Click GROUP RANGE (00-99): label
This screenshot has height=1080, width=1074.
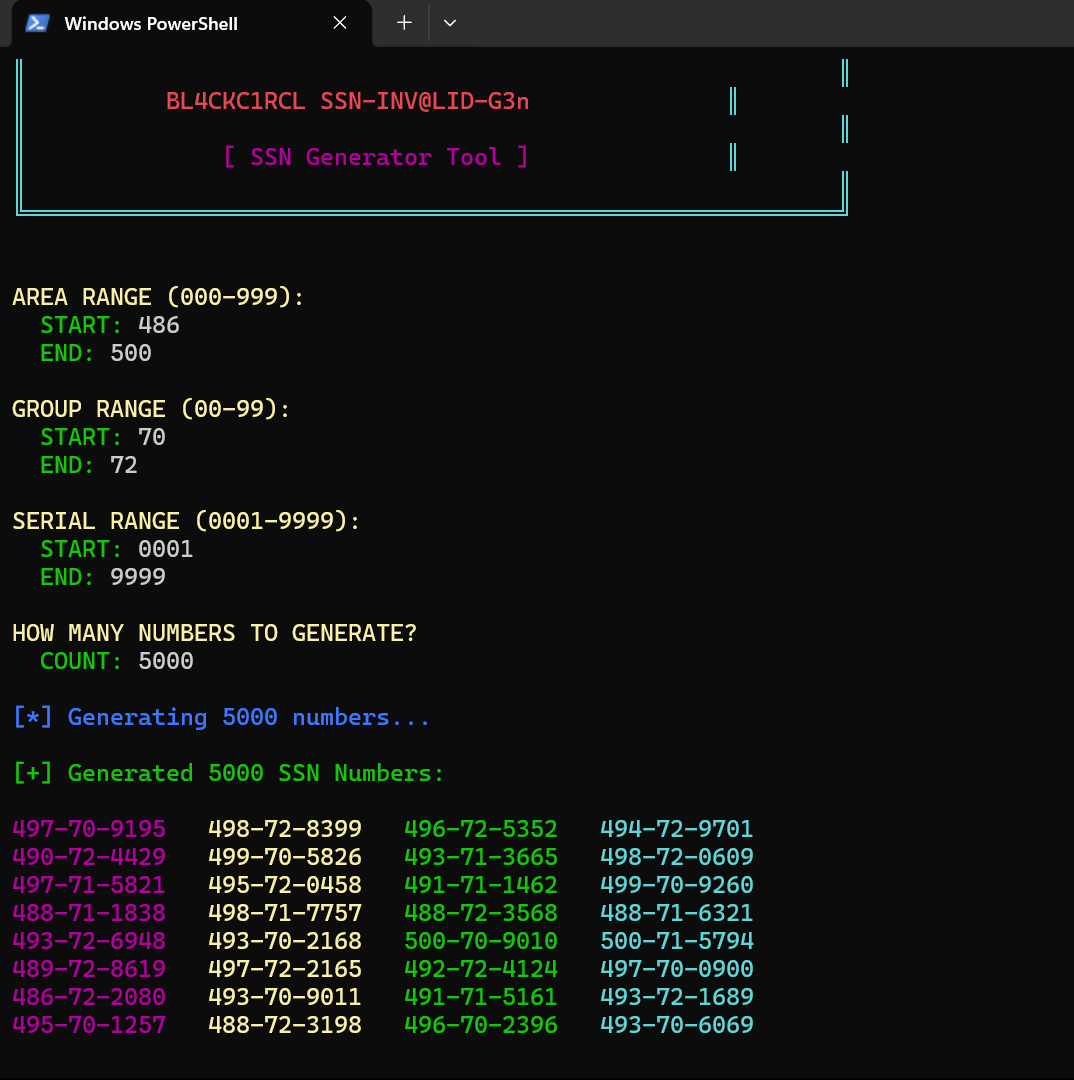pos(151,409)
